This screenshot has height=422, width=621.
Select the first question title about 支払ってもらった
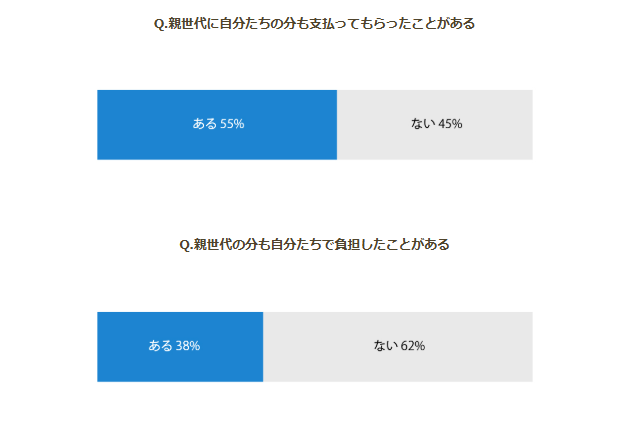314,24
